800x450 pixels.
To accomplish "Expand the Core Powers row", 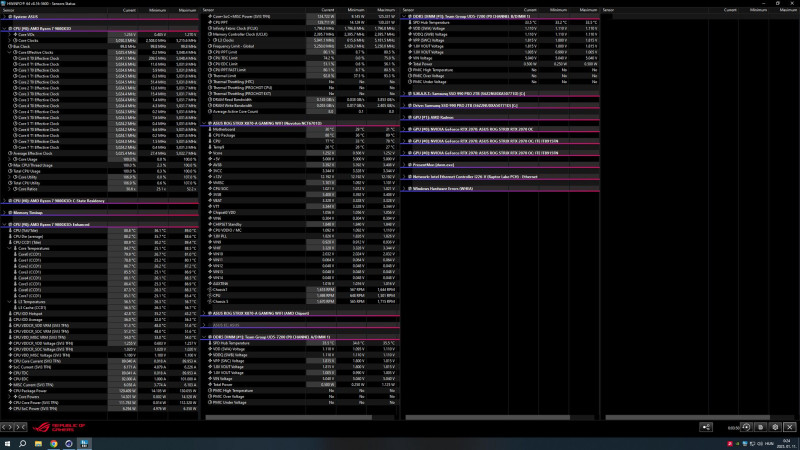I will tap(9, 396).
